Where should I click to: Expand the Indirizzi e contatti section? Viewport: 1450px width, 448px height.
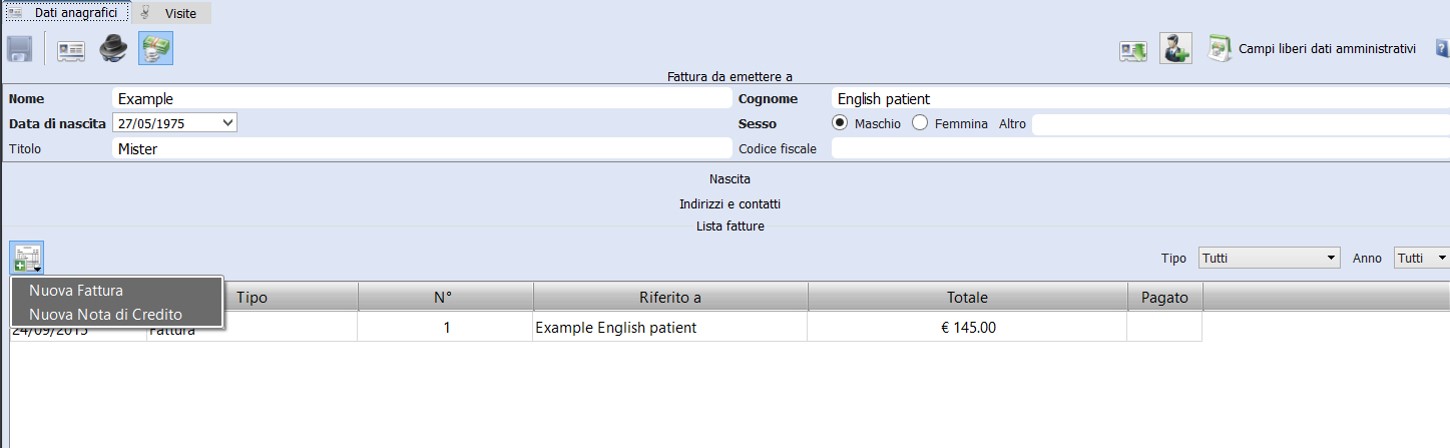[729, 203]
